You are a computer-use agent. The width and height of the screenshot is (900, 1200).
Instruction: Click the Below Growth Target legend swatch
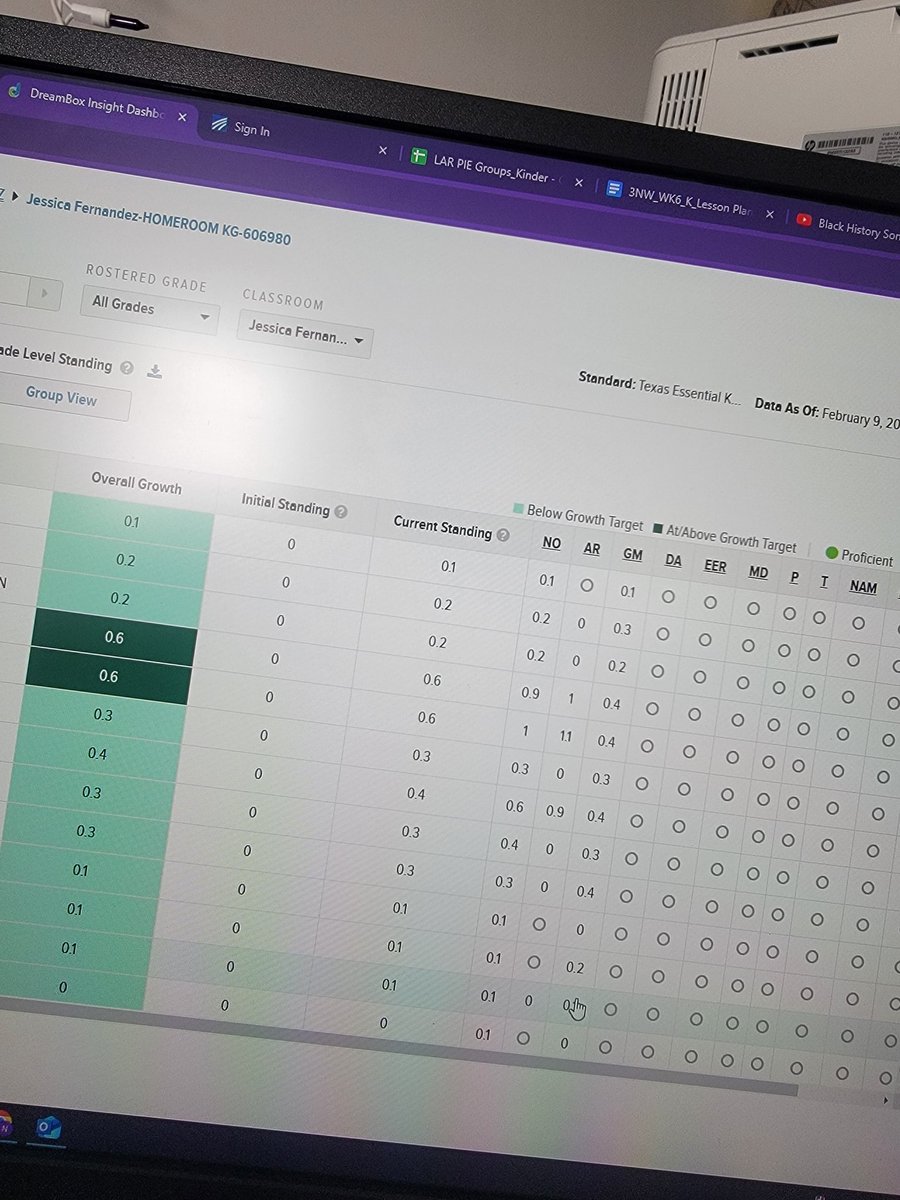[518, 509]
